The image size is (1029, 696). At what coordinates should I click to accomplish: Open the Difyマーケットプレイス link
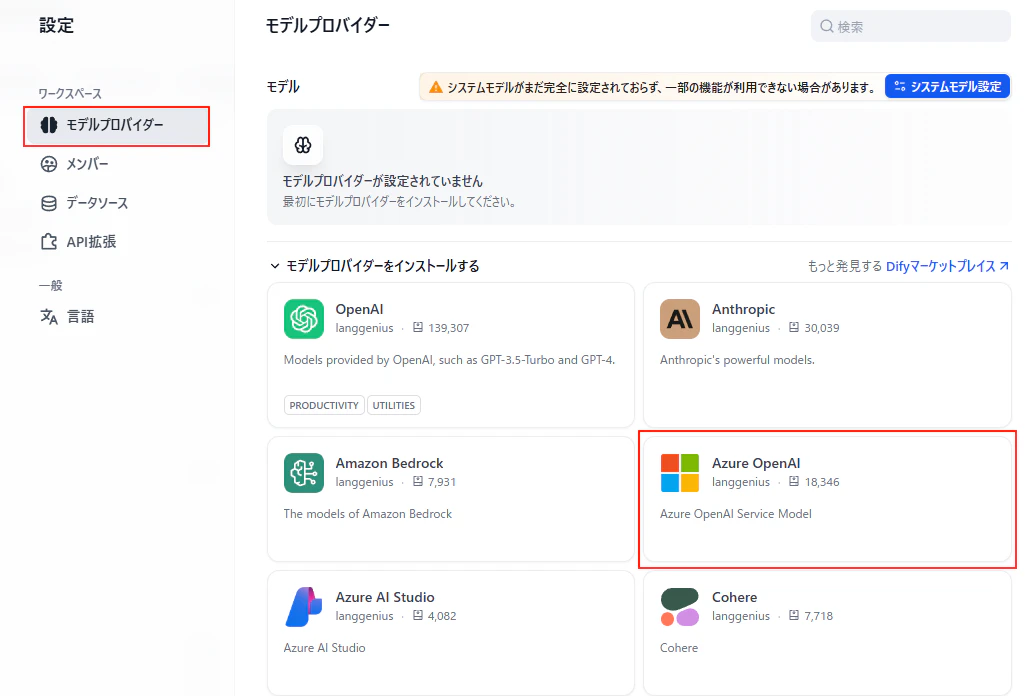coord(940,266)
